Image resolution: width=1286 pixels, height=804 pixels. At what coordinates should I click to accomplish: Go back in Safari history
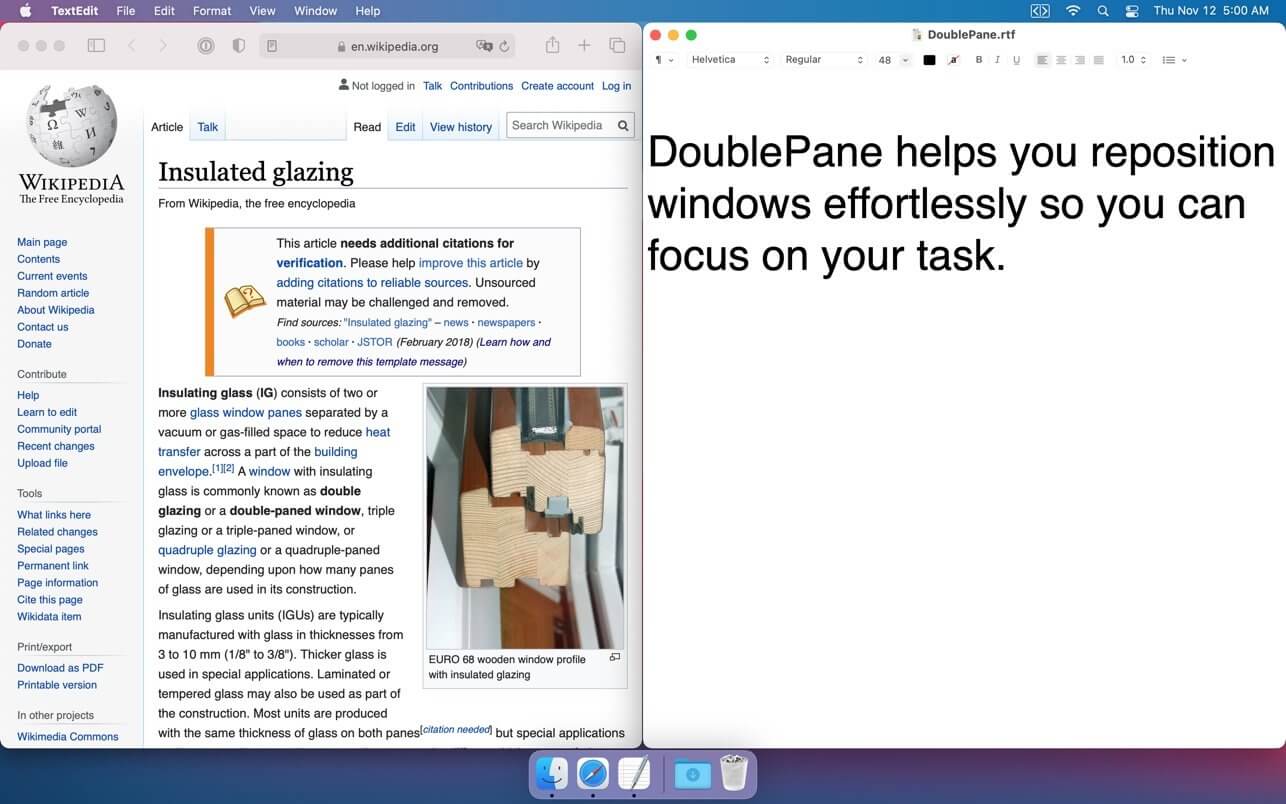point(132,46)
